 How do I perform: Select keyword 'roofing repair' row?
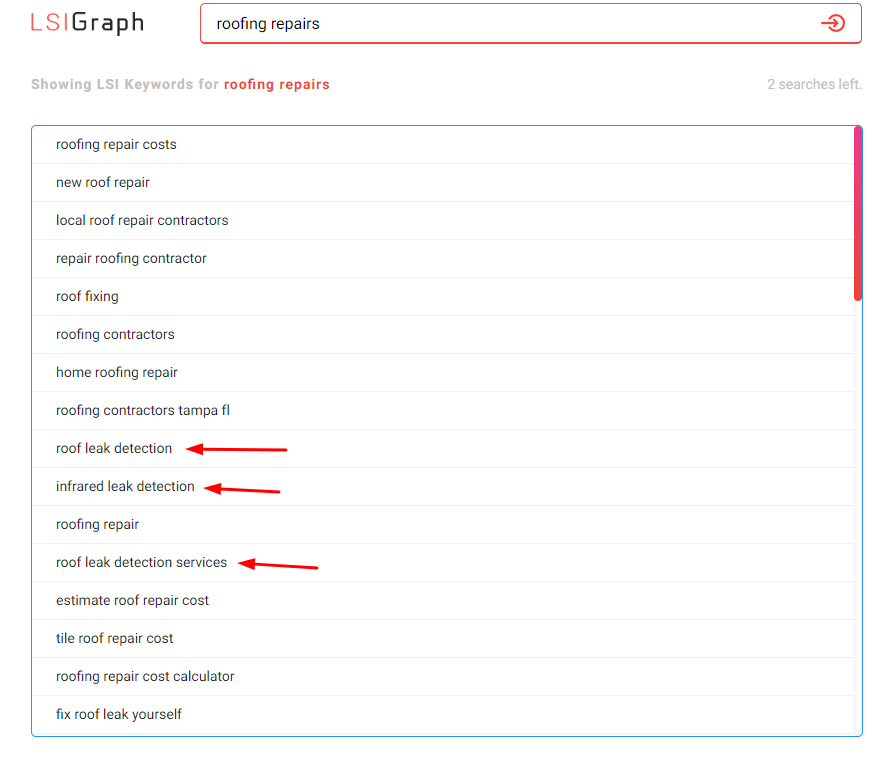click(x=443, y=524)
